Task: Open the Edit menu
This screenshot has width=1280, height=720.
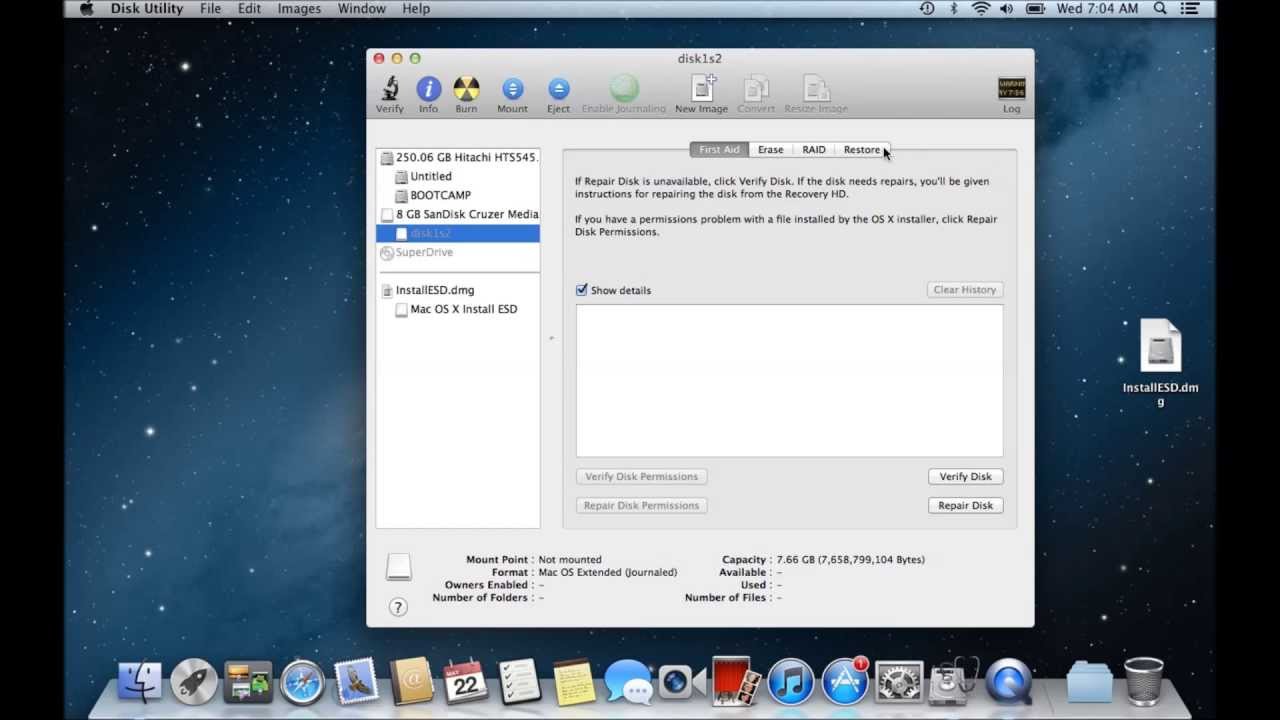Action: coord(249,8)
